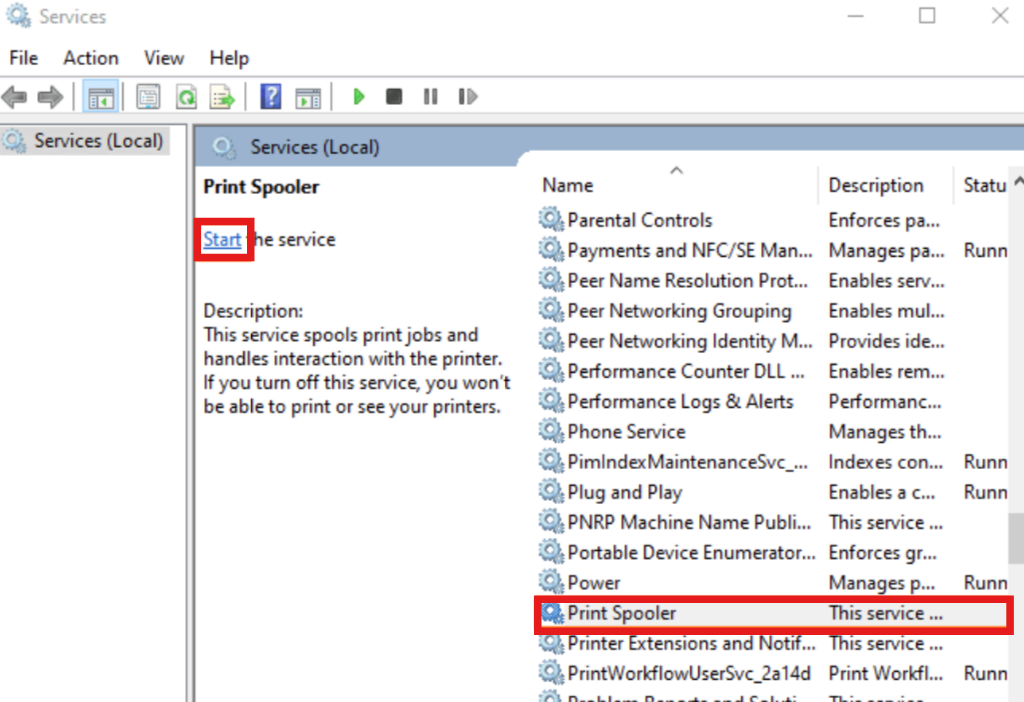Image resolution: width=1024 pixels, height=702 pixels.
Task: Select Performance Counter DLL Host service
Action: [x=773, y=371]
